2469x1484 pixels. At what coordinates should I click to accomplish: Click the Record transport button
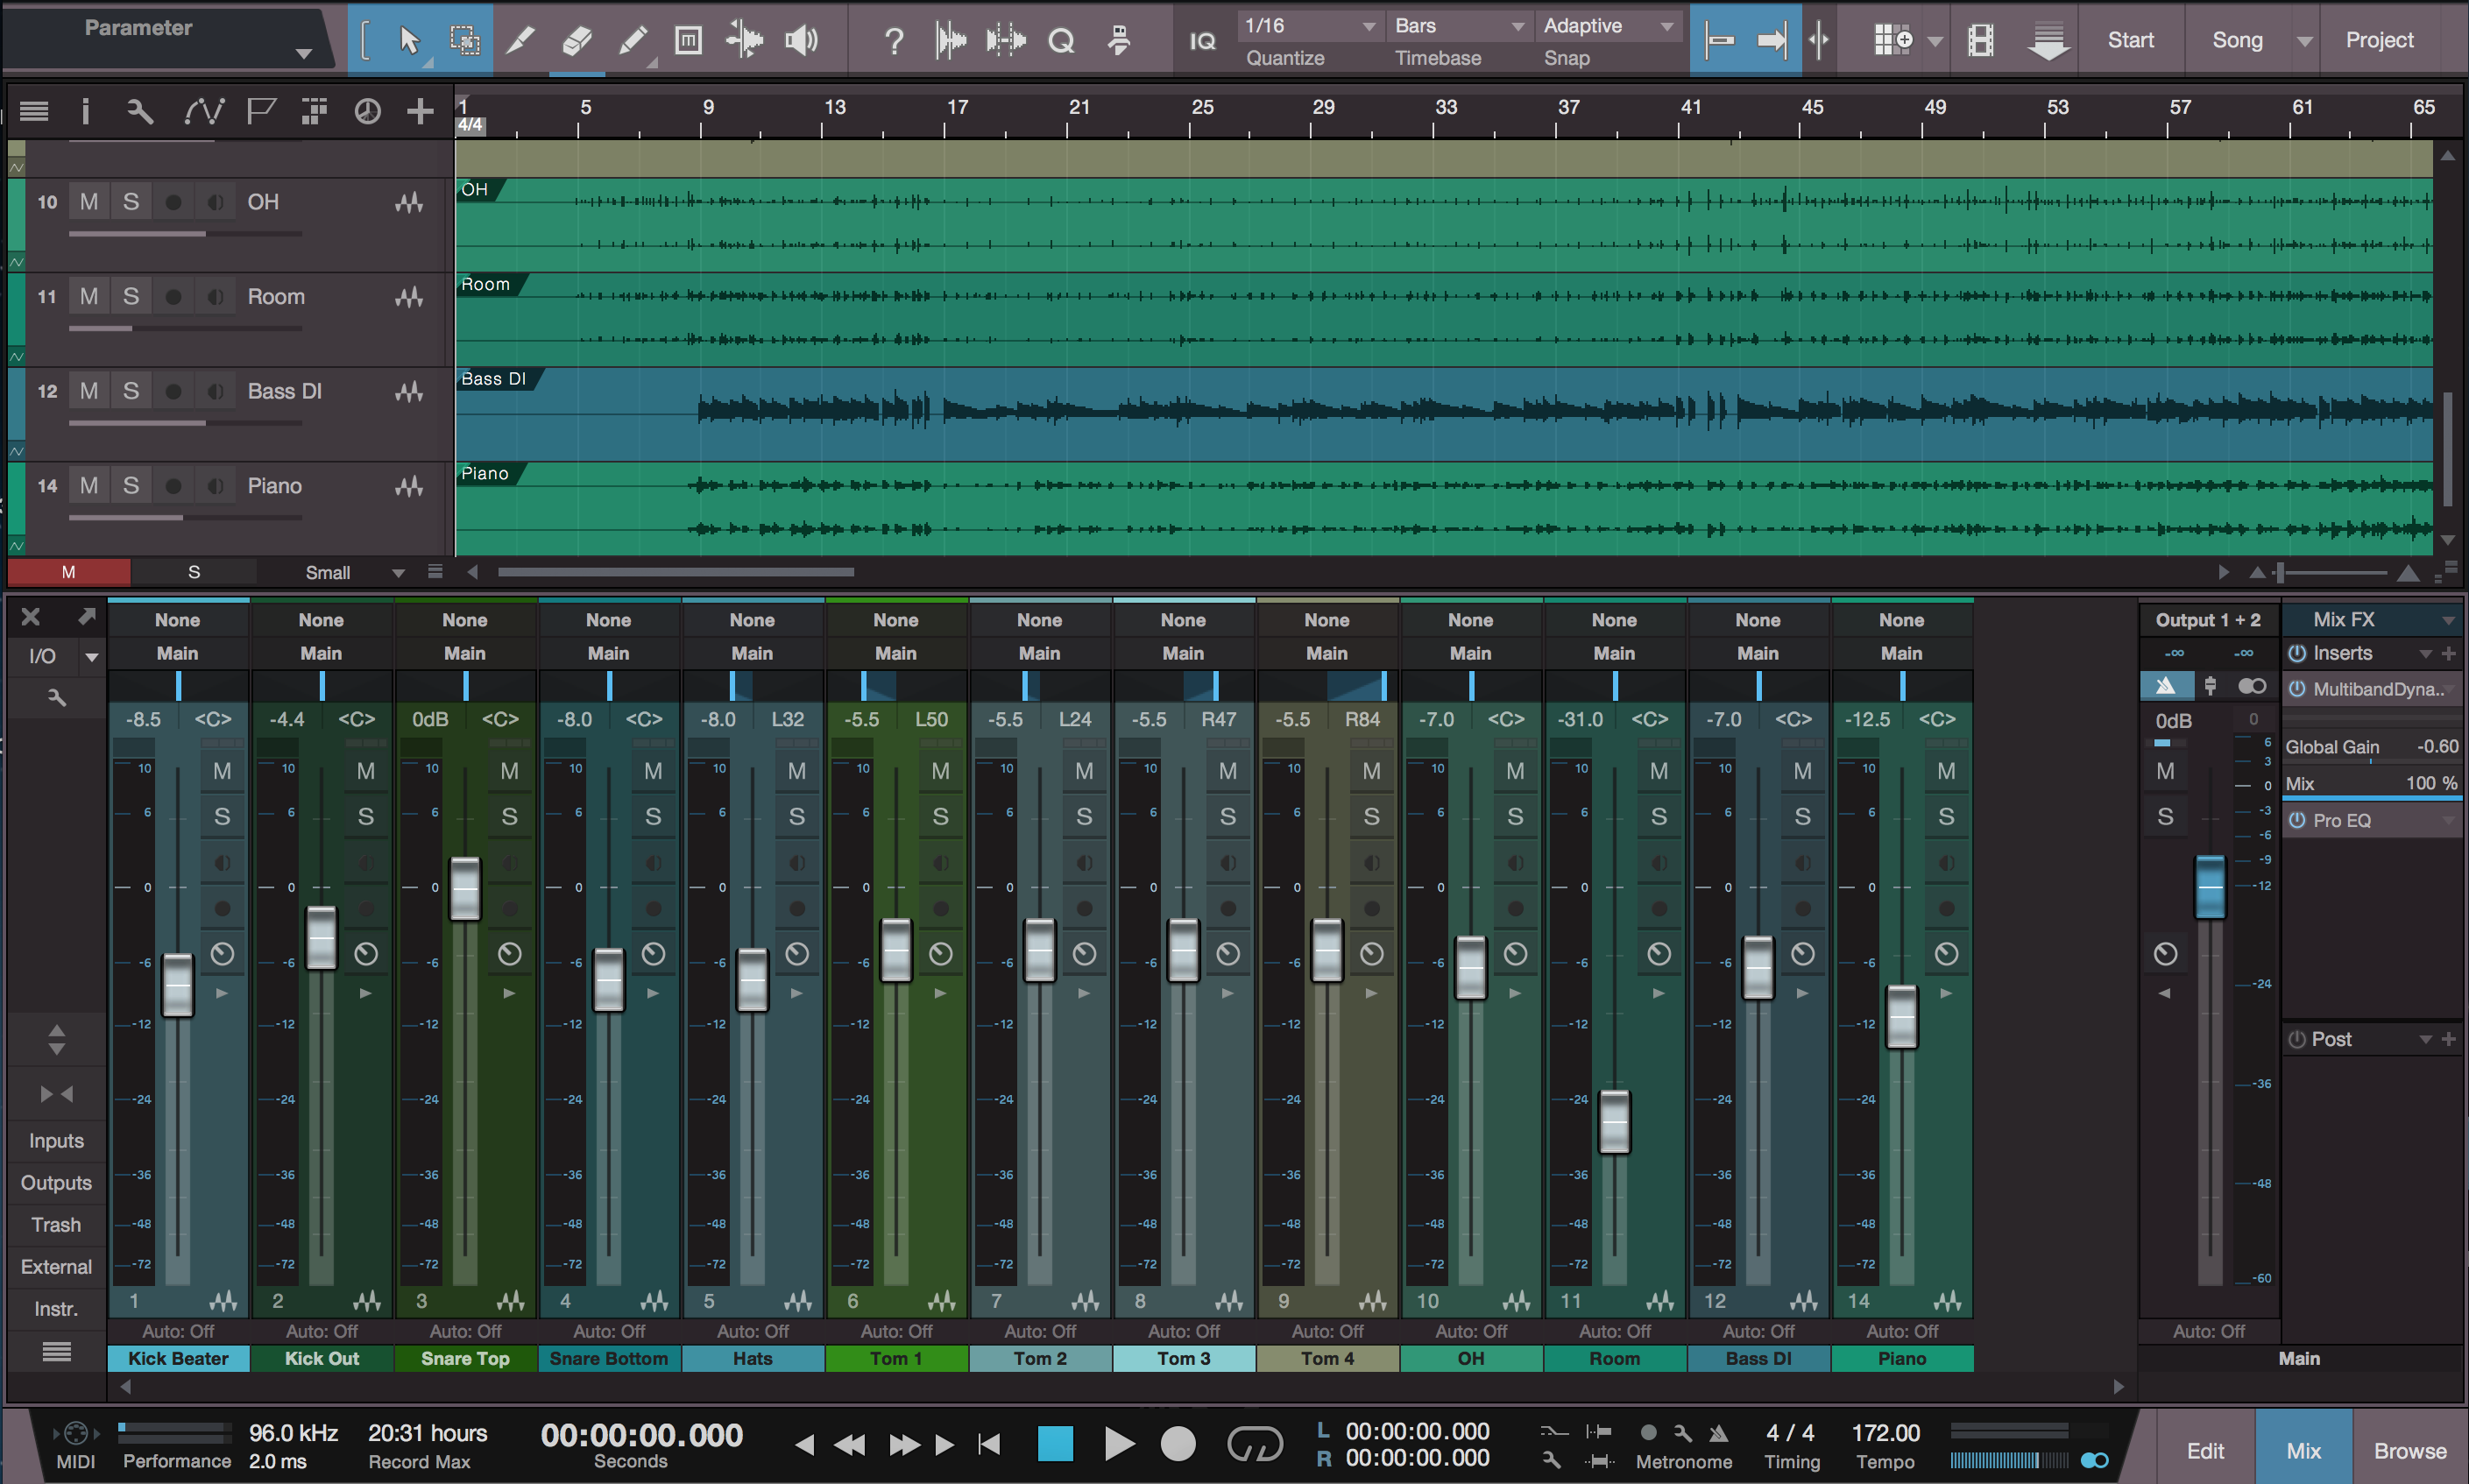[x=1178, y=1443]
